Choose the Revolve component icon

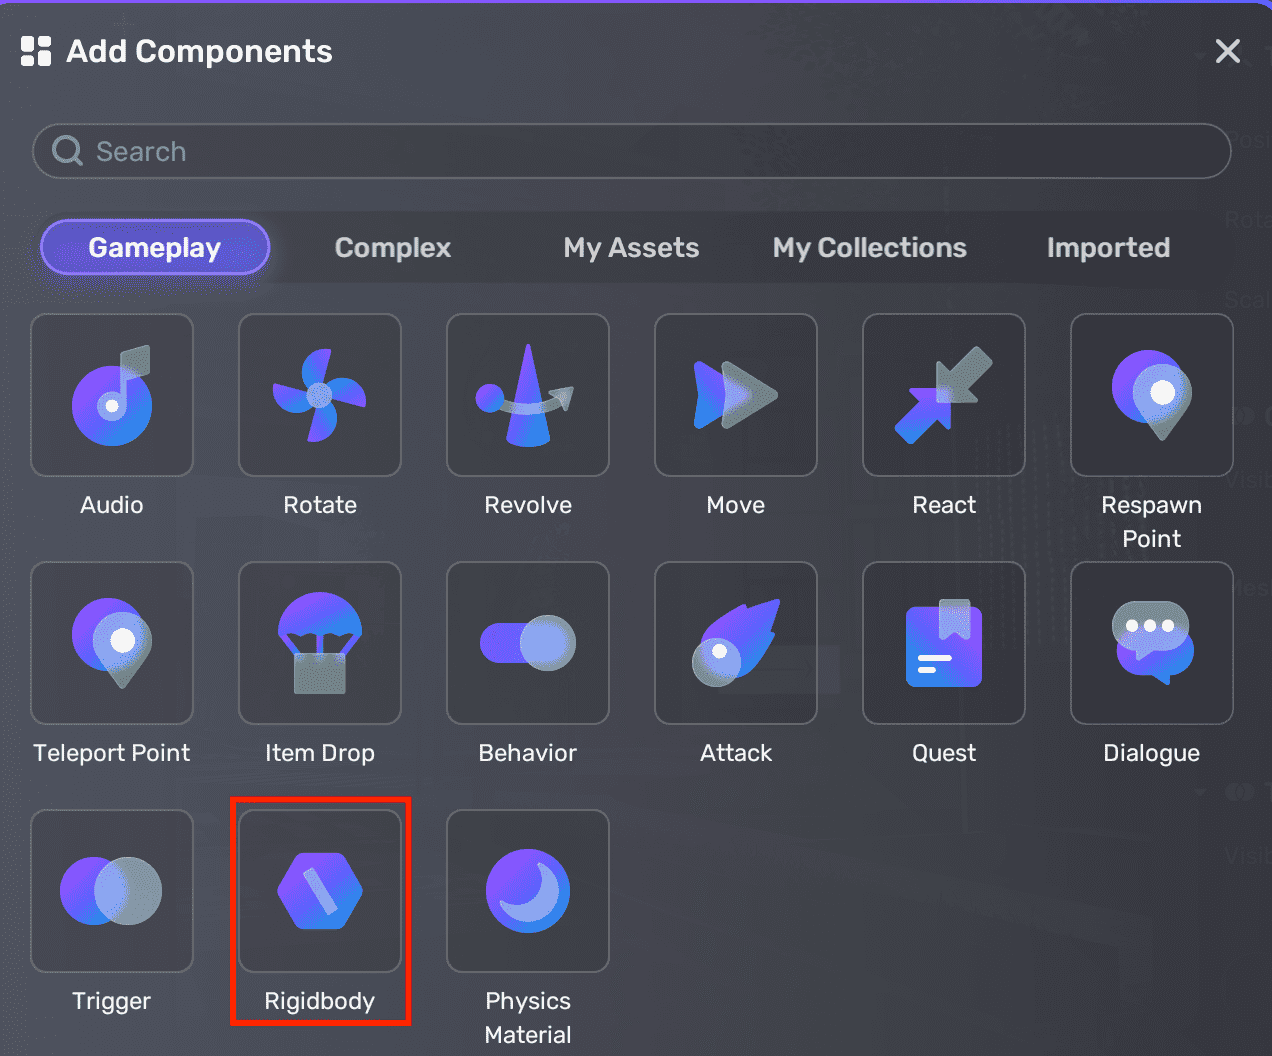tap(528, 395)
